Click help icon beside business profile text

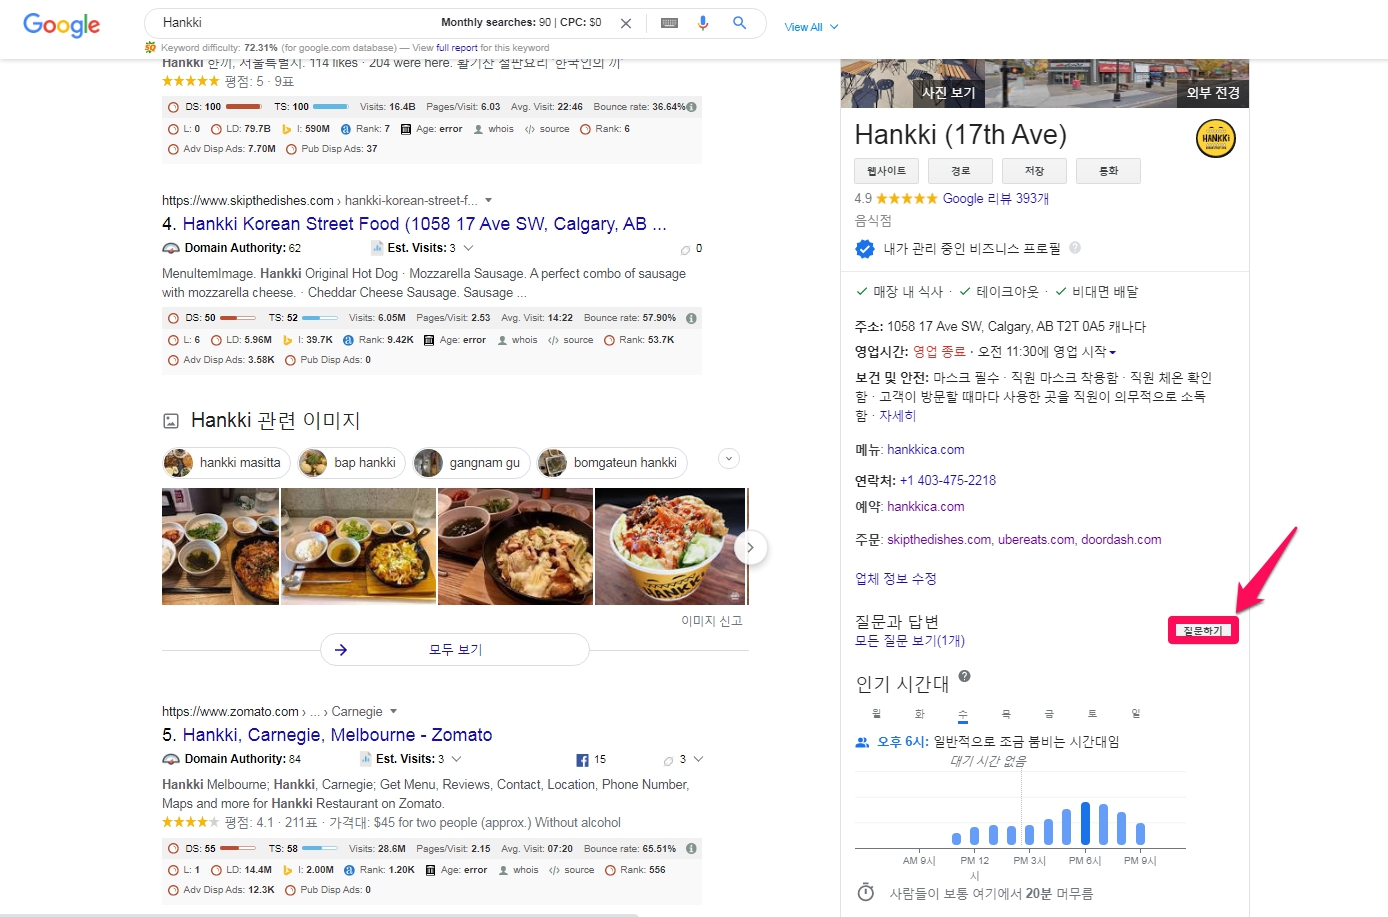[1075, 247]
